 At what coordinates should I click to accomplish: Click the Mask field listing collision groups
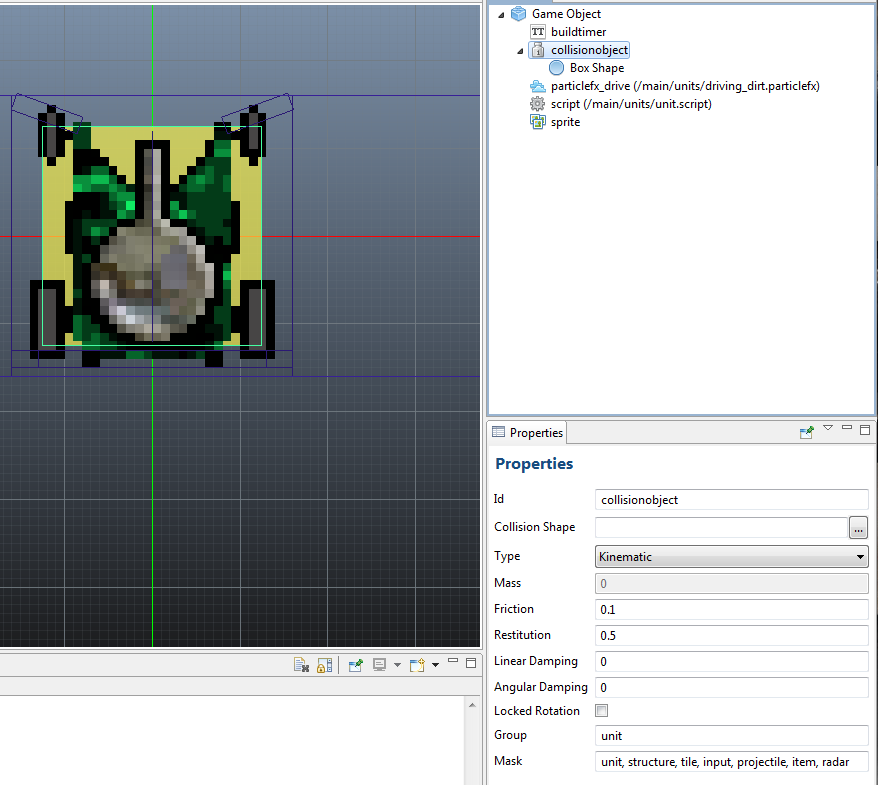coord(731,761)
